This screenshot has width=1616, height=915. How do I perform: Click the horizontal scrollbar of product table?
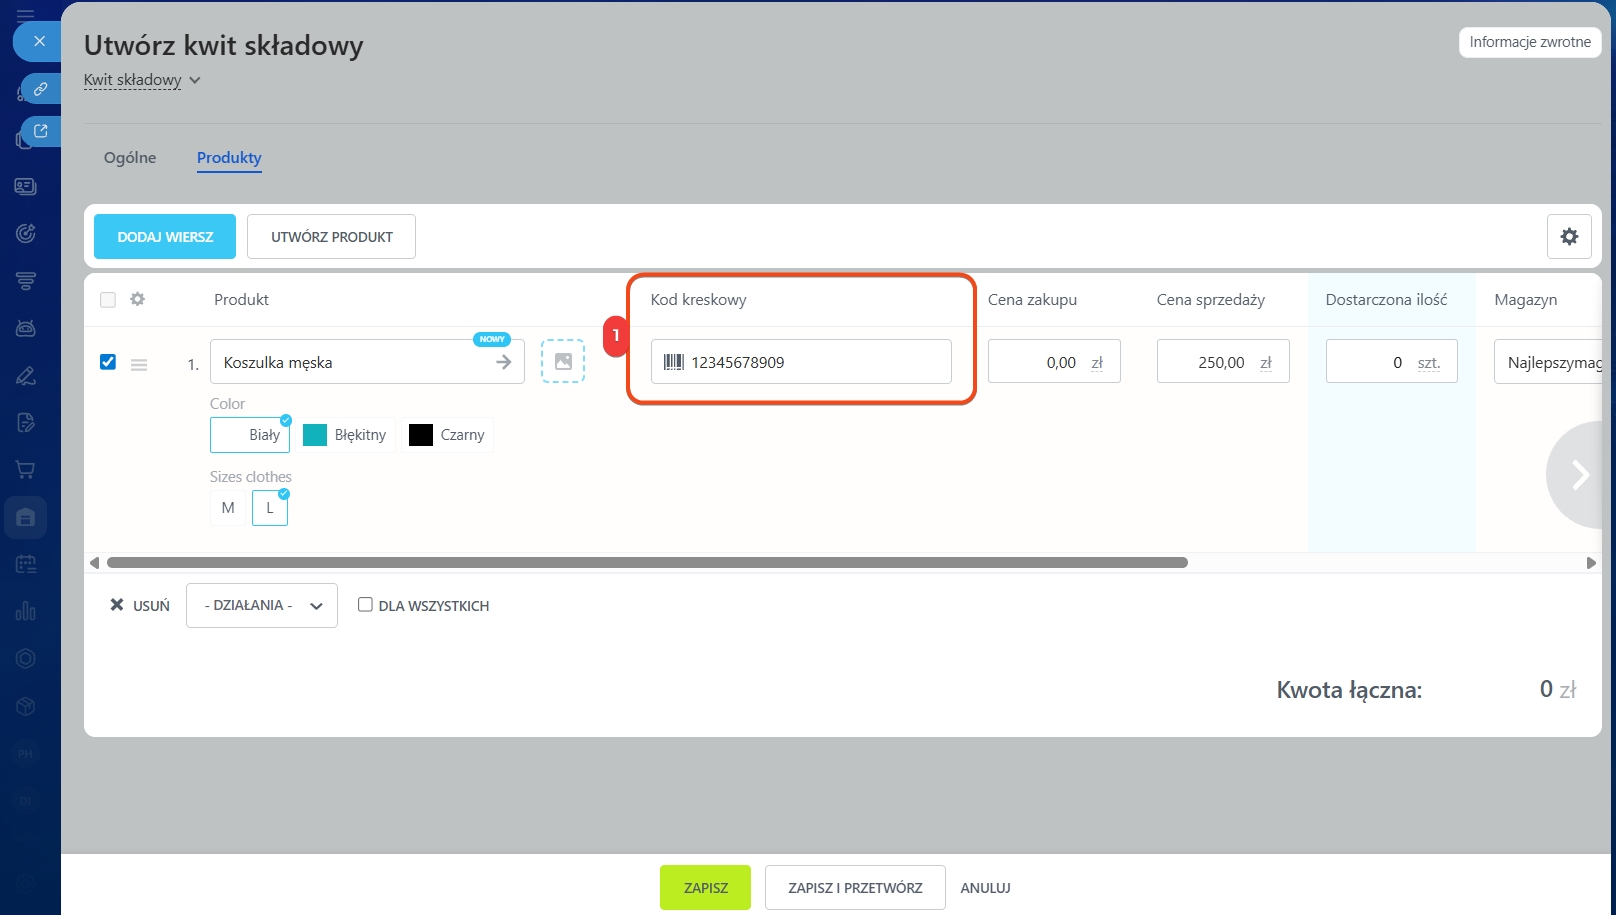(647, 563)
